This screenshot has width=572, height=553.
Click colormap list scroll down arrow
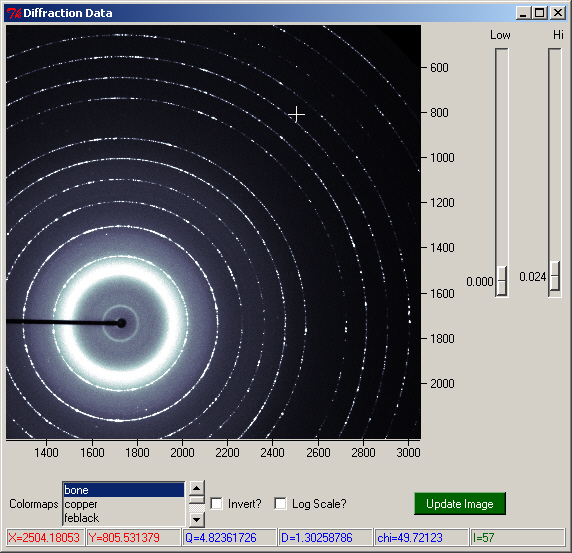197,519
